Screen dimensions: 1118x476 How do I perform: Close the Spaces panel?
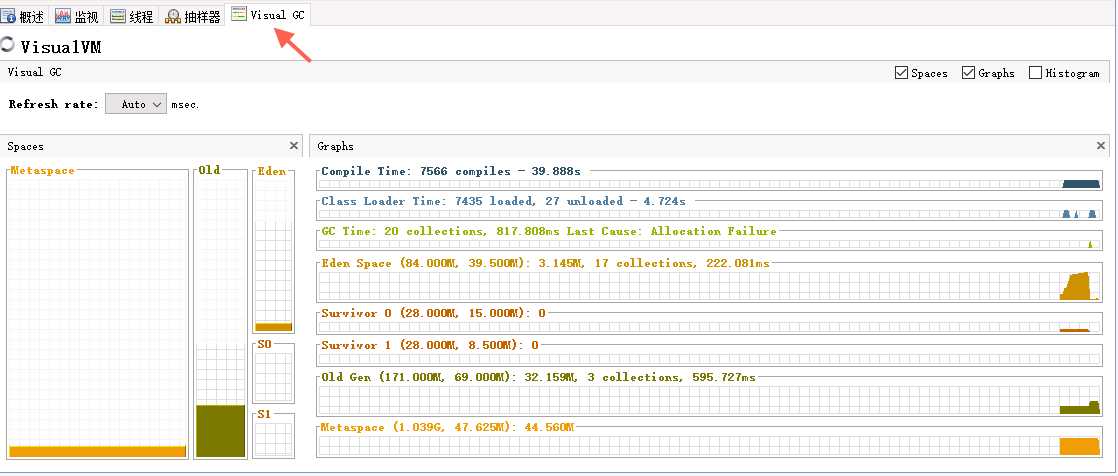click(x=294, y=145)
